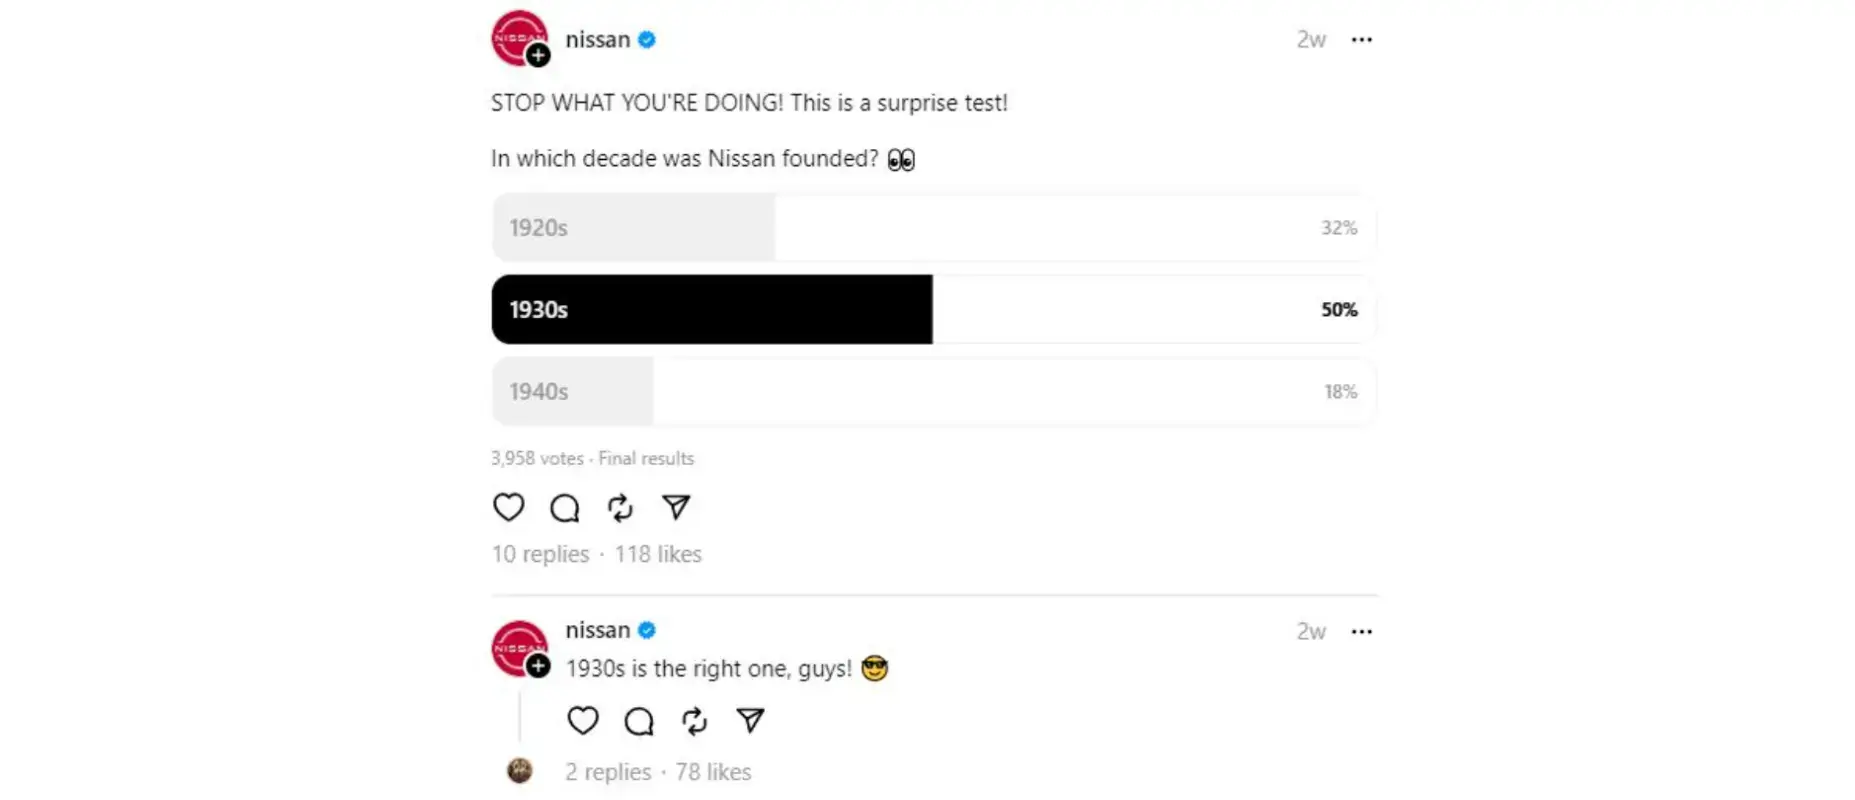Like the Nissan poll post
Image resolution: width=1855 pixels, height=800 pixels.
(508, 508)
